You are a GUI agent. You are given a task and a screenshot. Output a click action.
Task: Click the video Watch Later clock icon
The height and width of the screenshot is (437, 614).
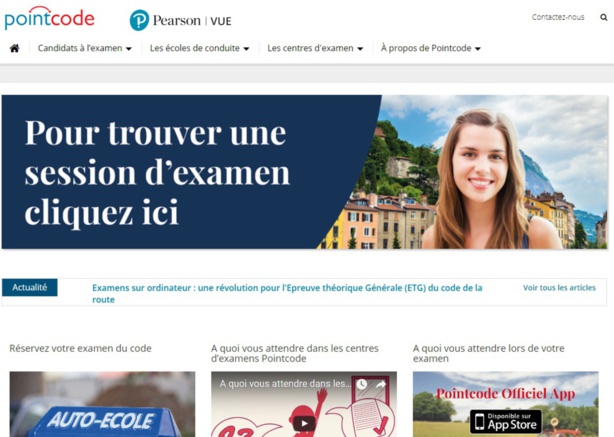point(361,384)
